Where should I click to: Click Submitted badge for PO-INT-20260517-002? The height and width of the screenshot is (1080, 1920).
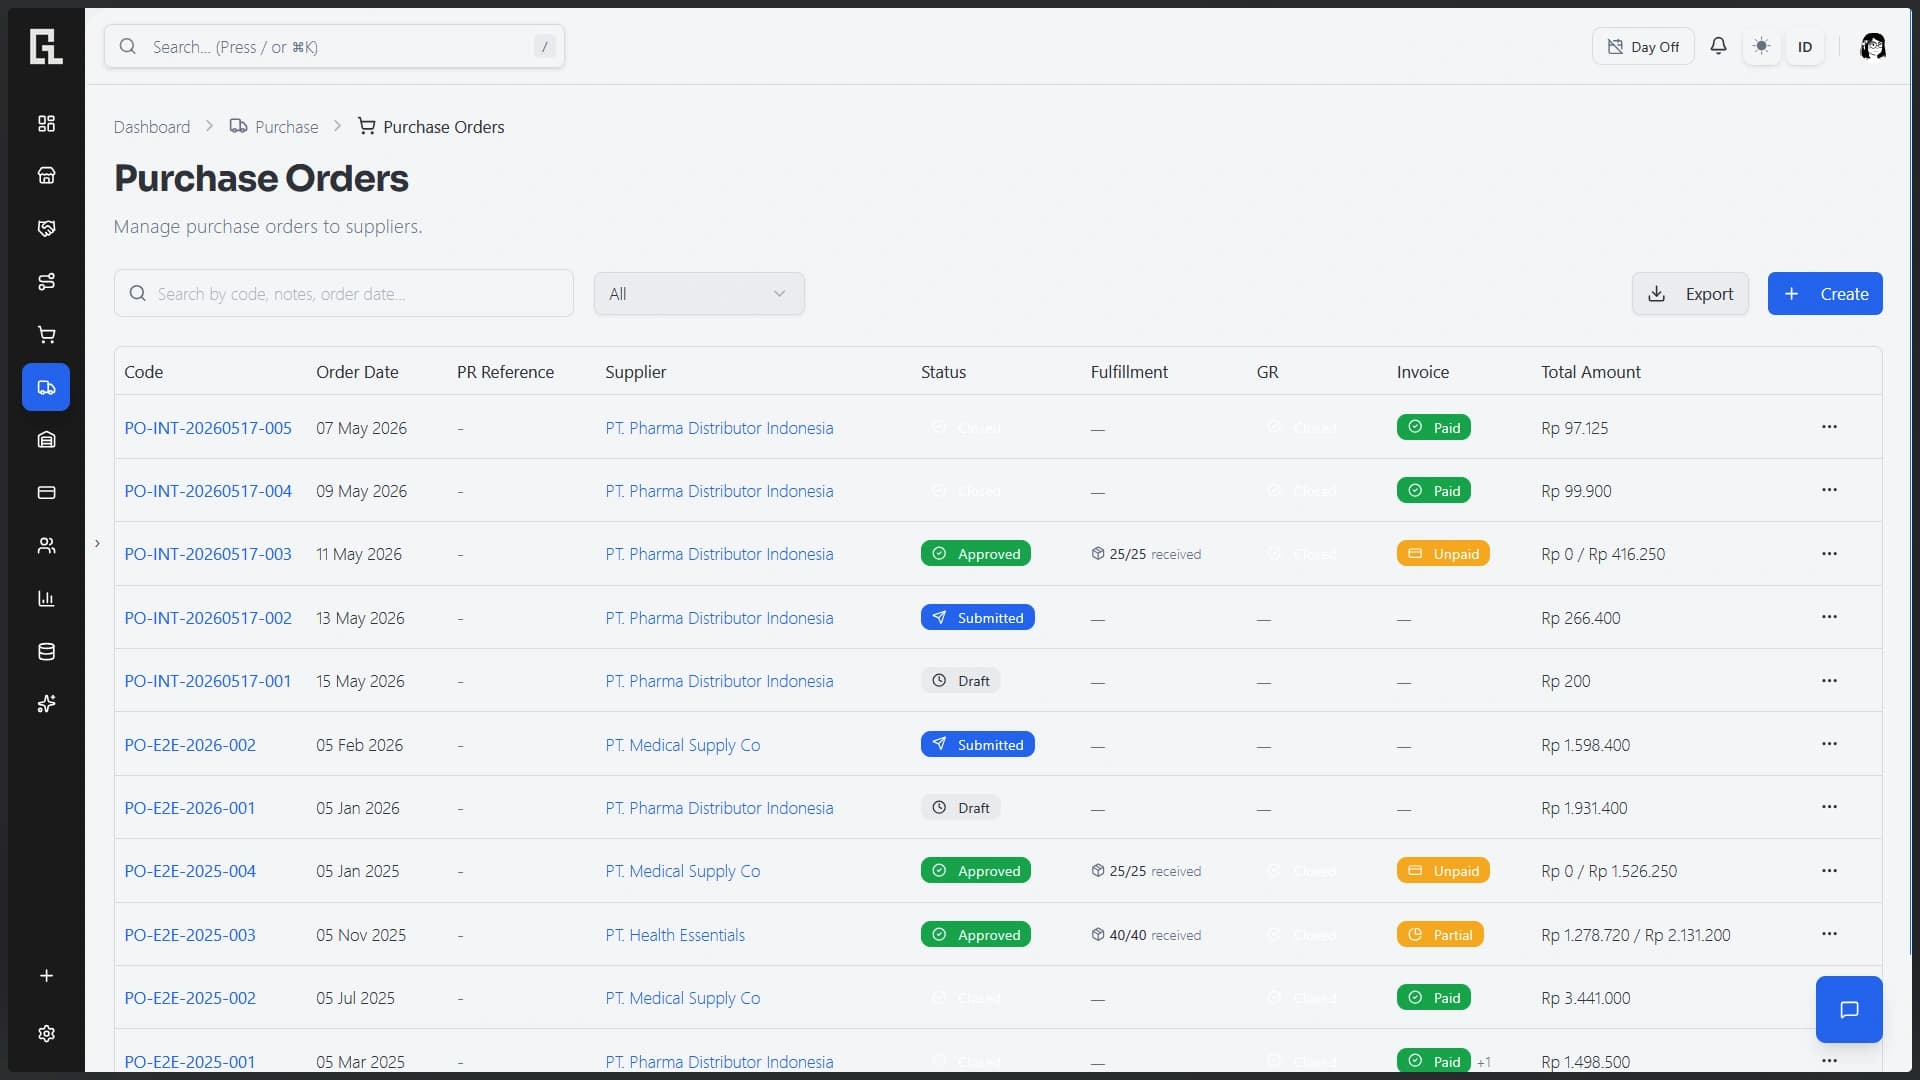click(978, 618)
